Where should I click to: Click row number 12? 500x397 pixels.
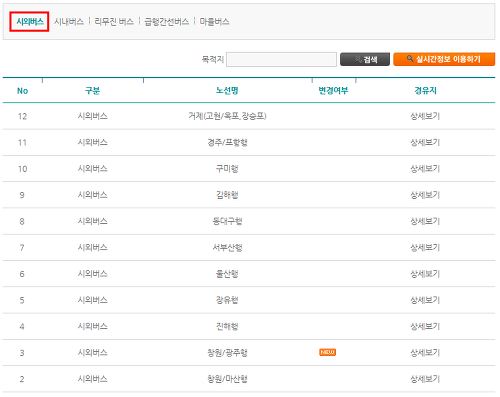[x=22, y=116]
